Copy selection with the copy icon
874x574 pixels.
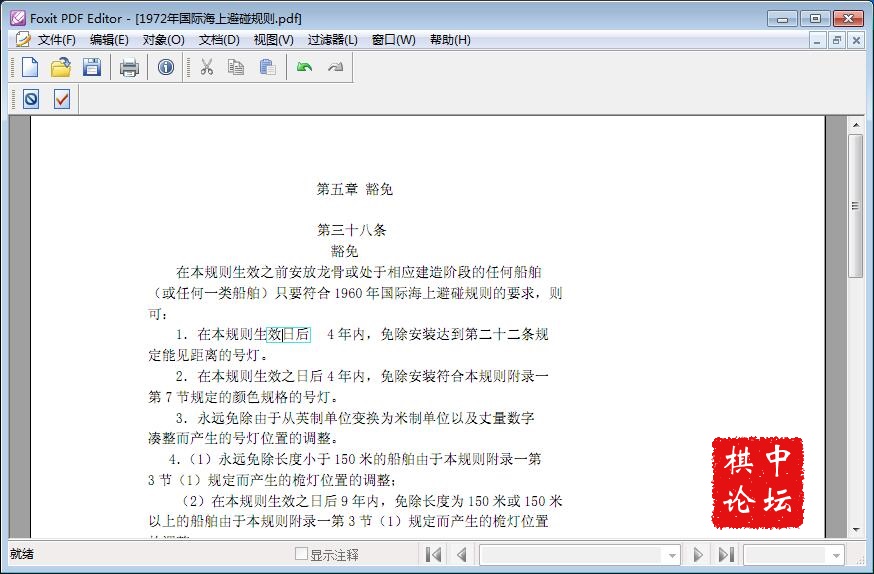coord(236,67)
